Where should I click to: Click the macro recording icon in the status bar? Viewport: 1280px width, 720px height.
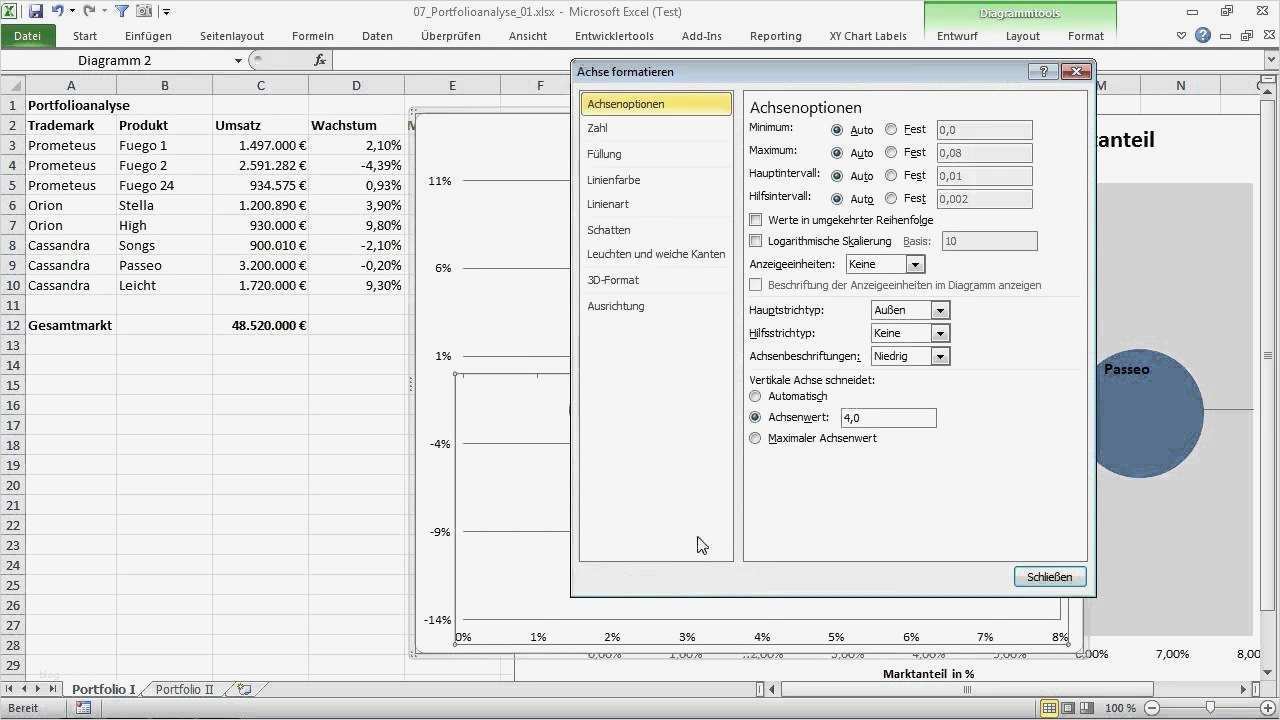(83, 708)
